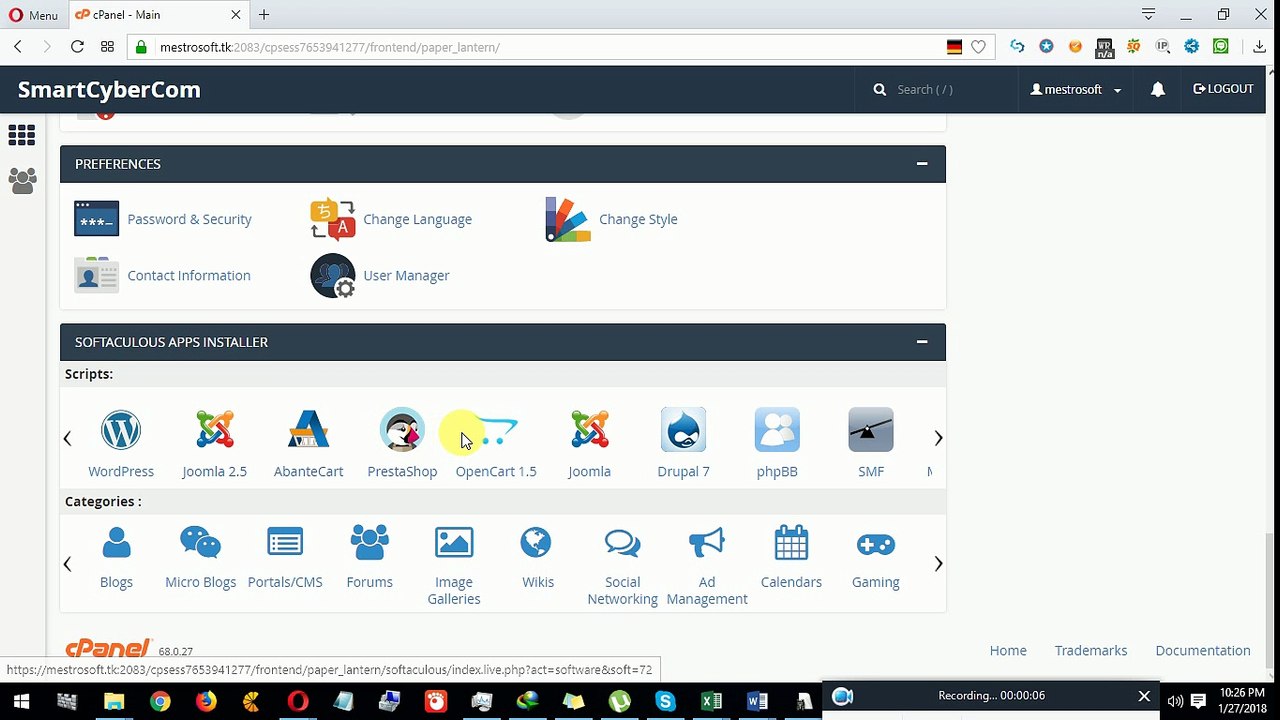Viewport: 1280px width, 720px height.
Task: Open the mestrosoft user dropdown
Action: (1076, 89)
